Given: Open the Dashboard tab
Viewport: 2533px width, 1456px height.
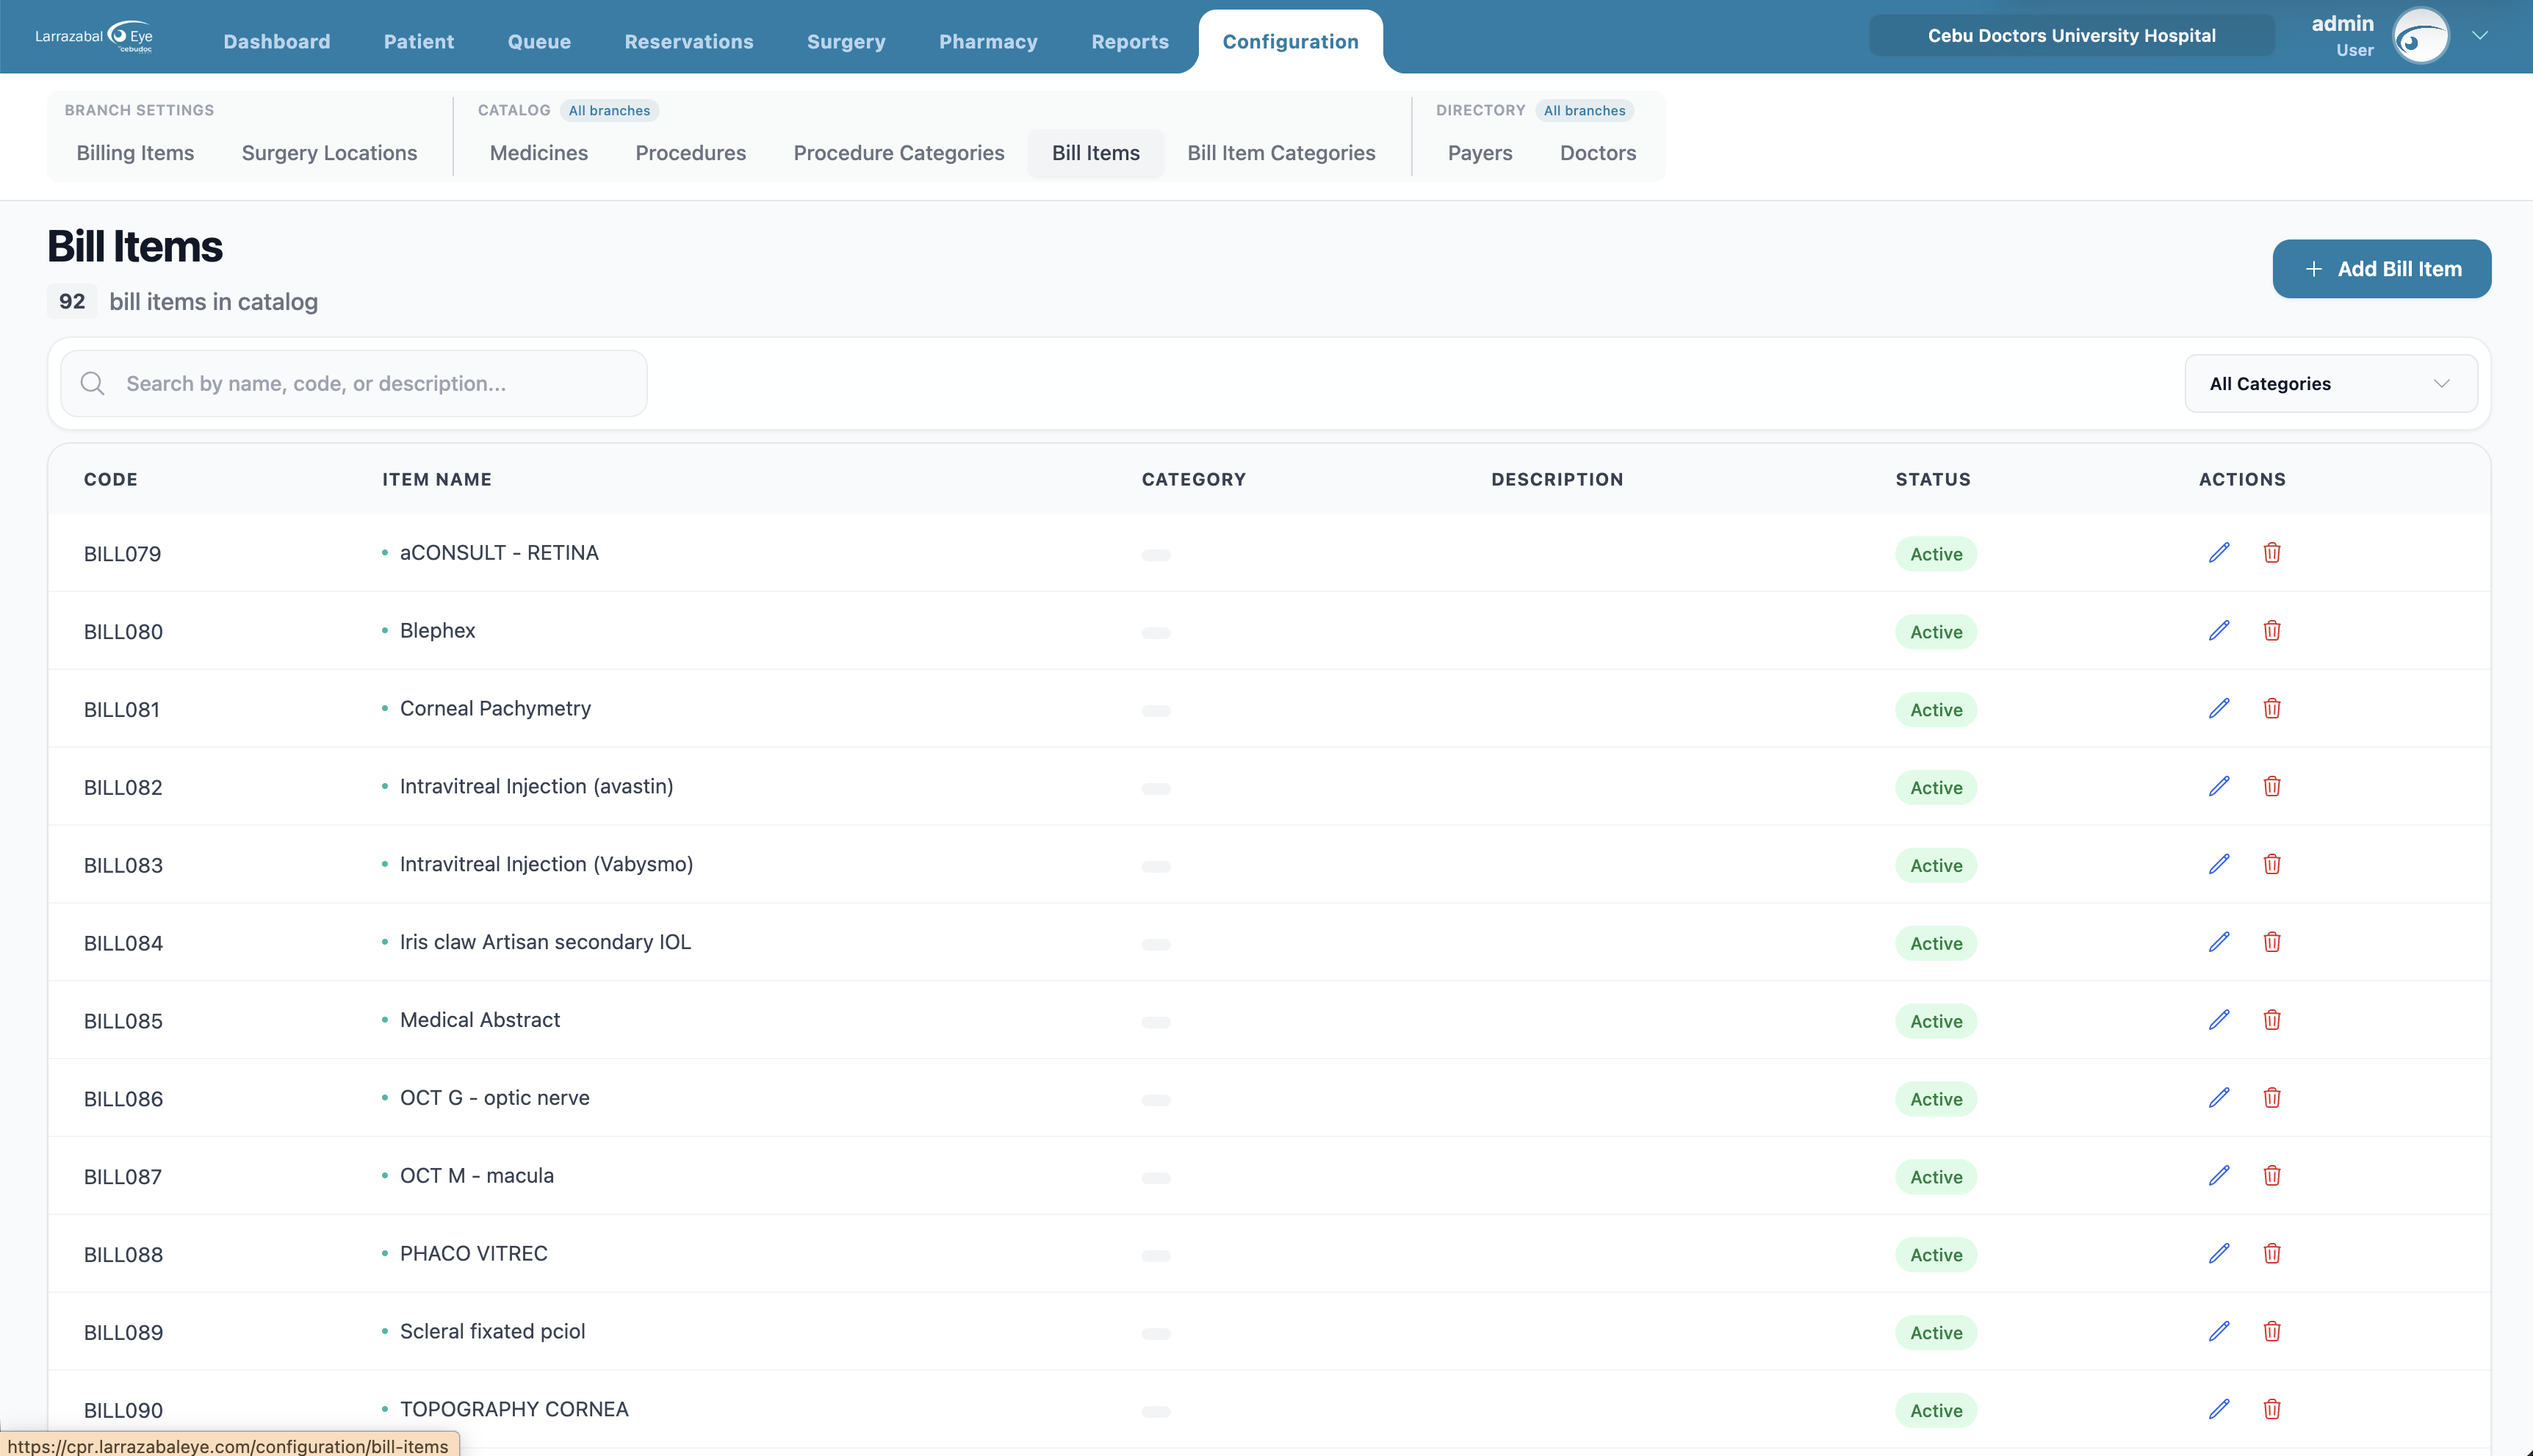Looking at the screenshot, I should (277, 42).
